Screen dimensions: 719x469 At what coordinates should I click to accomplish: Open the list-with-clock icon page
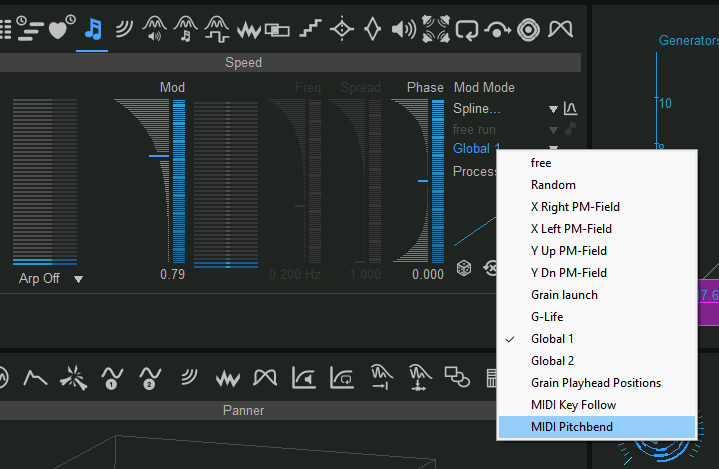(30, 28)
